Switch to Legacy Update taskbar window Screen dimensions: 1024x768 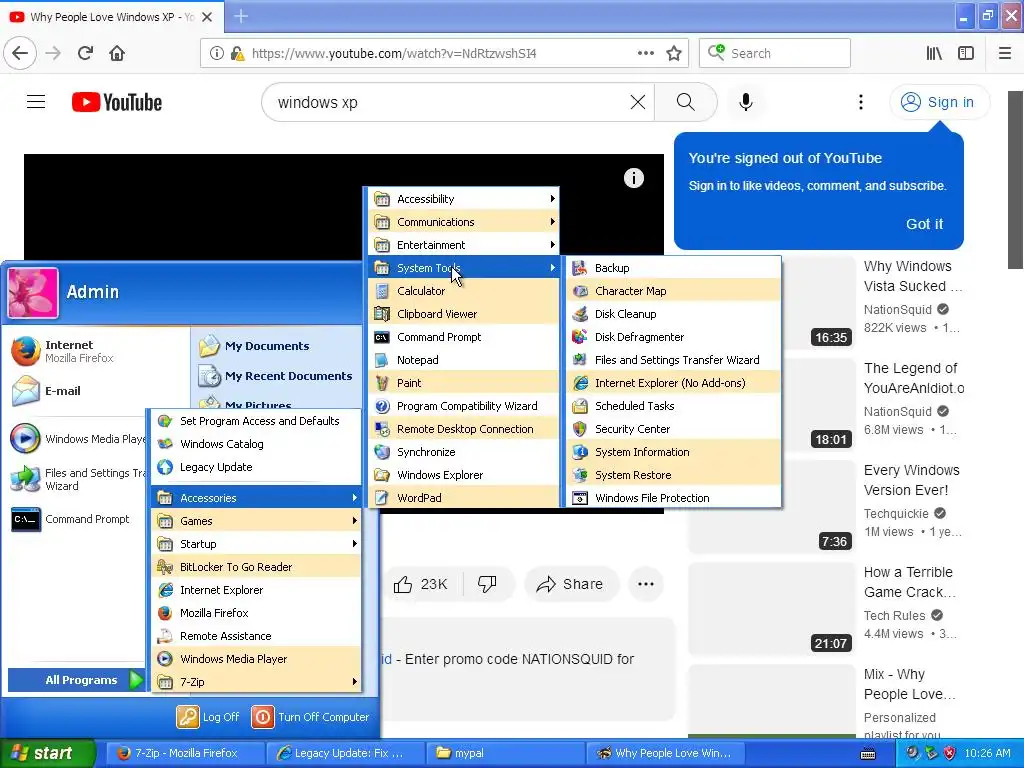[x=344, y=753]
